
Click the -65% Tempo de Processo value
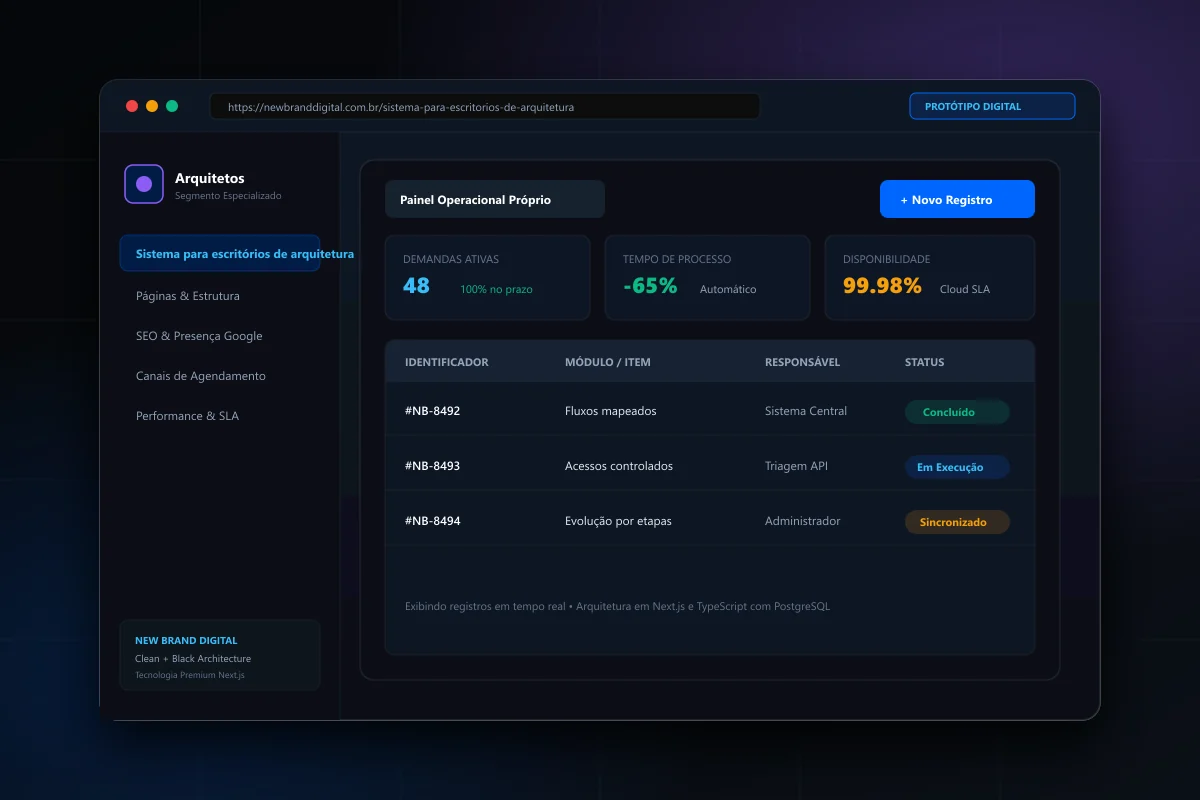[650, 286]
